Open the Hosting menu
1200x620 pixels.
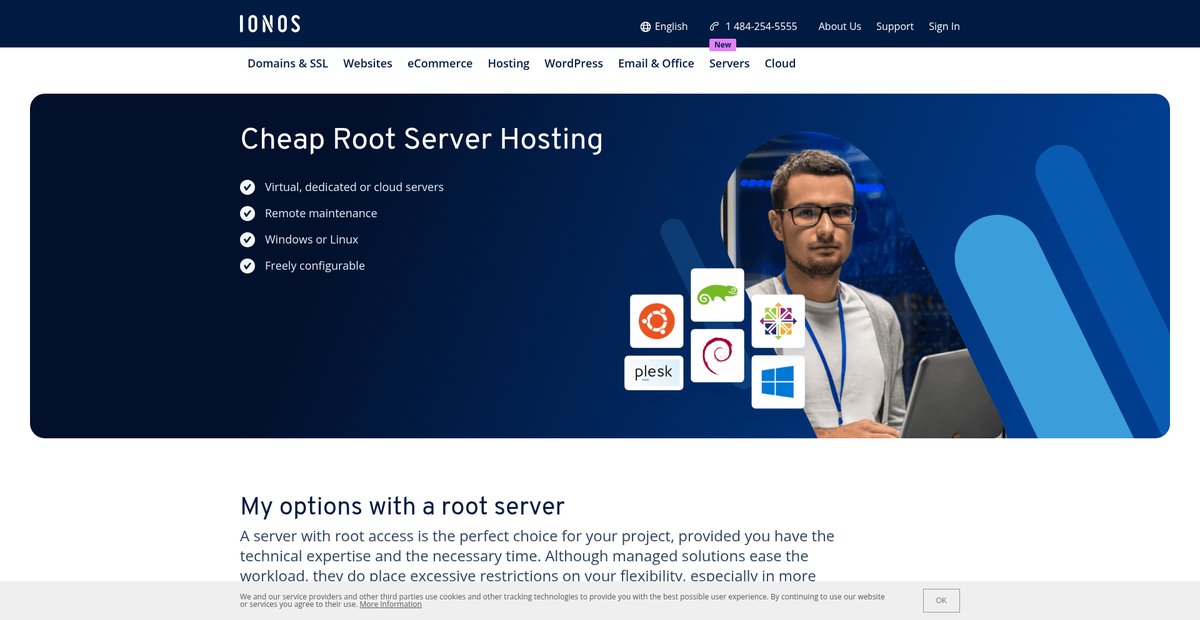509,63
